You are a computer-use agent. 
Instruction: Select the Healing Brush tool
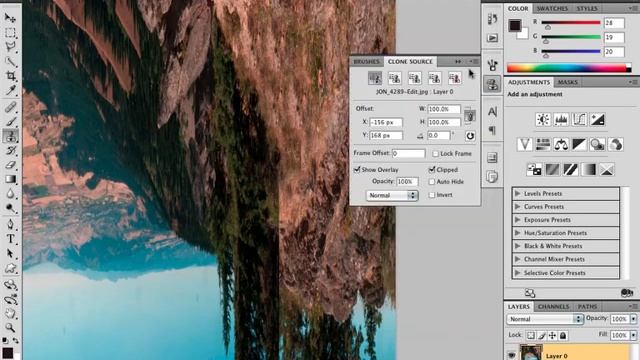point(10,107)
